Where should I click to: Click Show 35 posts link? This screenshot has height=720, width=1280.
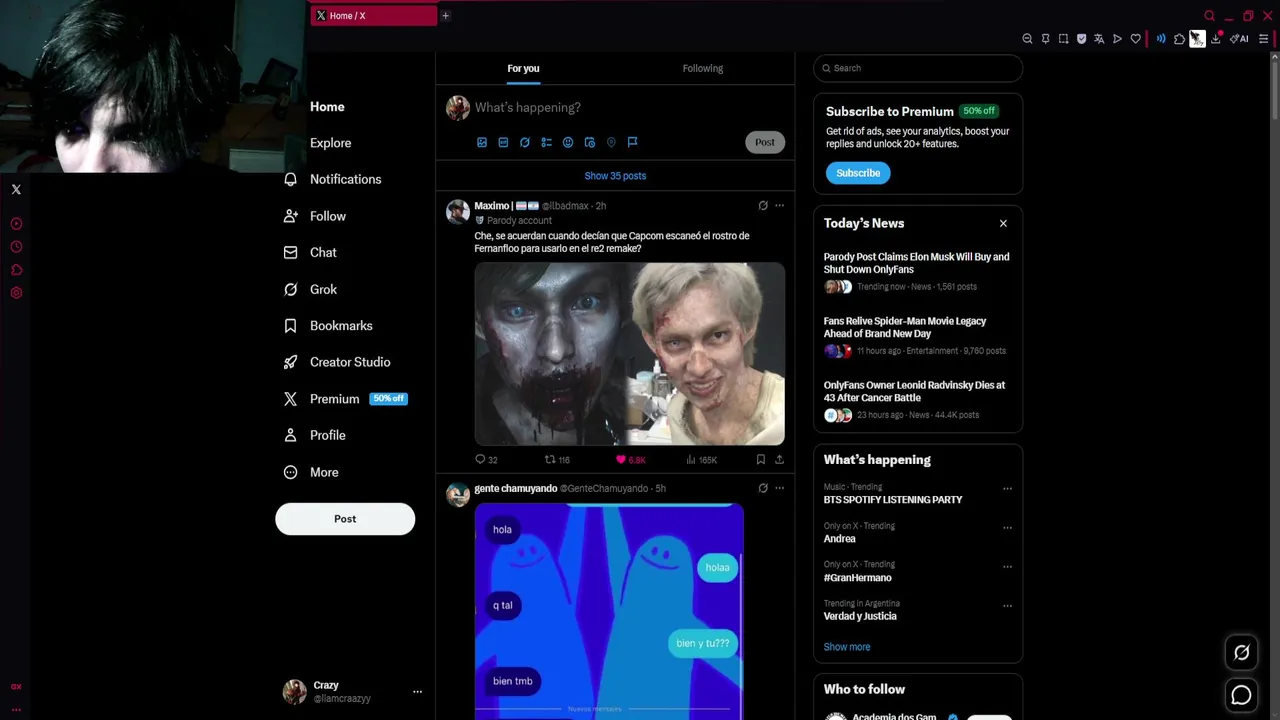pyautogui.click(x=615, y=176)
